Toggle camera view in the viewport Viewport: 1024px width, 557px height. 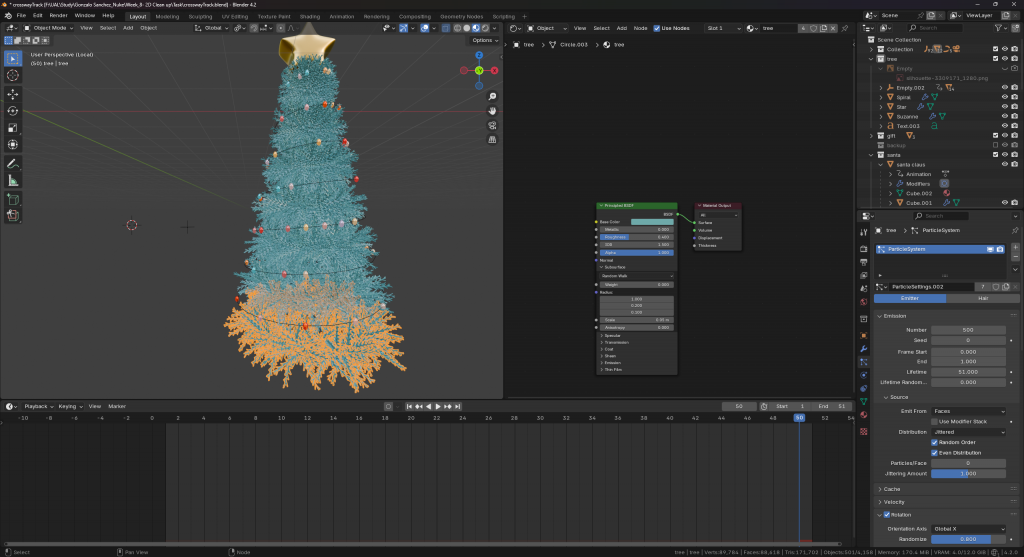492,125
